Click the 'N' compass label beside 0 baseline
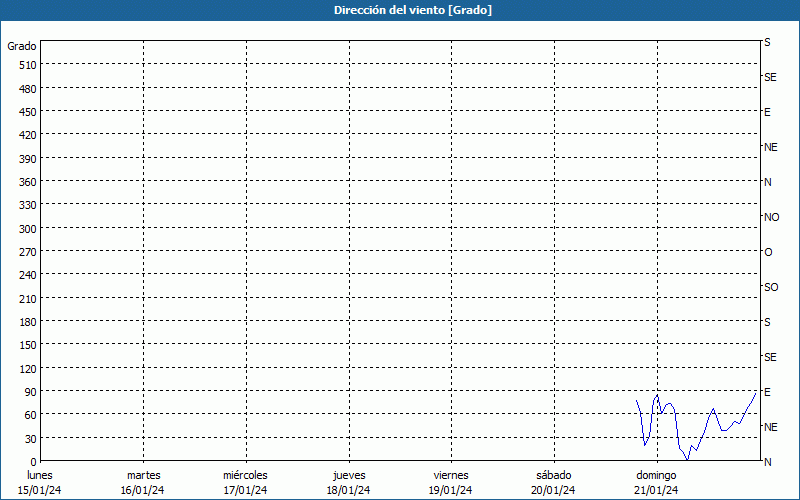 [x=768, y=462]
